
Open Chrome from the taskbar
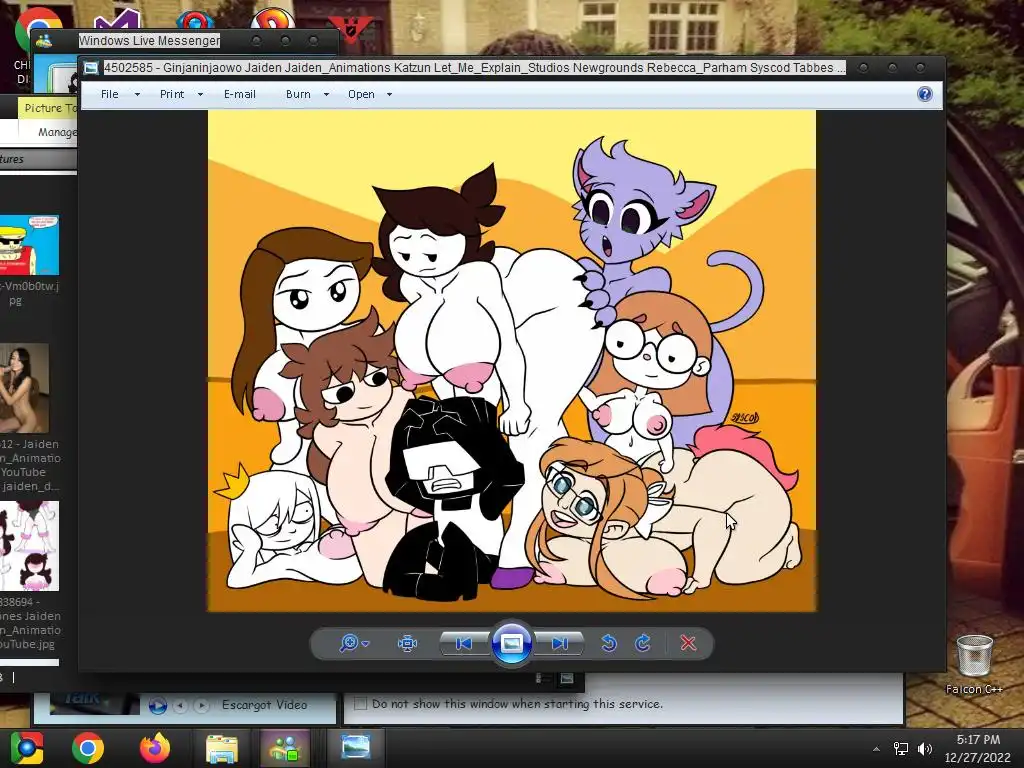coord(88,748)
